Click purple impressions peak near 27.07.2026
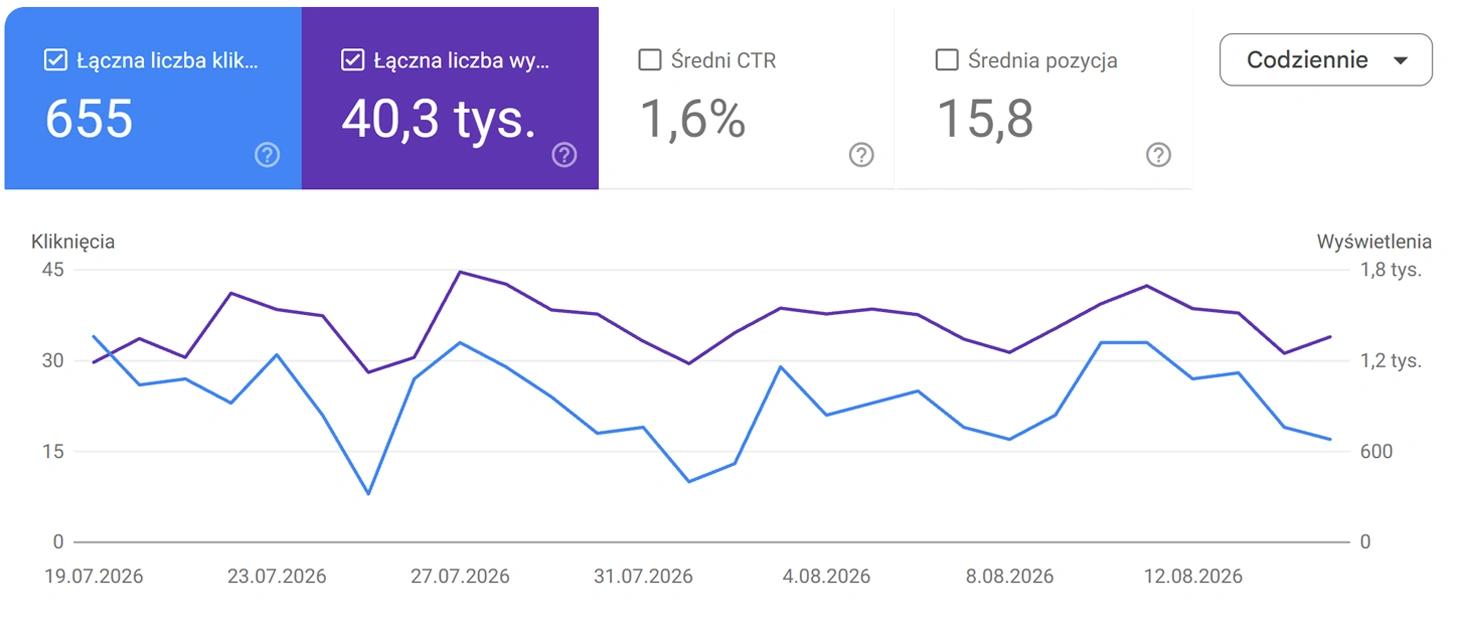Image resolution: width=1462 pixels, height=636 pixels. point(459,271)
